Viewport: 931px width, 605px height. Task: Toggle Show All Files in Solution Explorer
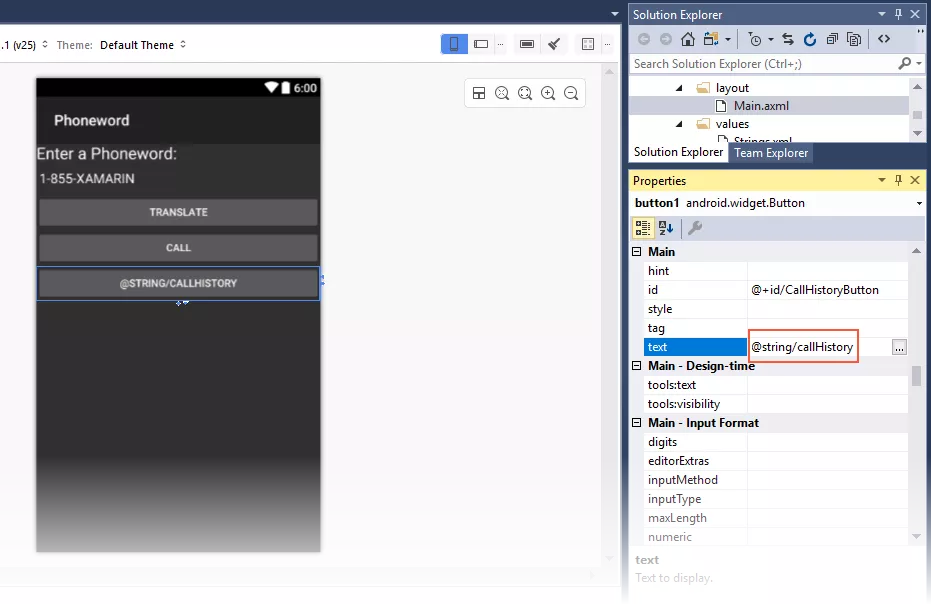tap(854, 39)
